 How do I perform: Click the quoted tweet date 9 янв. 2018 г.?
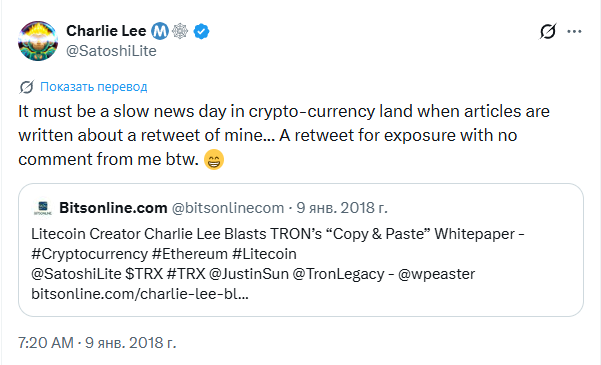[342, 208]
